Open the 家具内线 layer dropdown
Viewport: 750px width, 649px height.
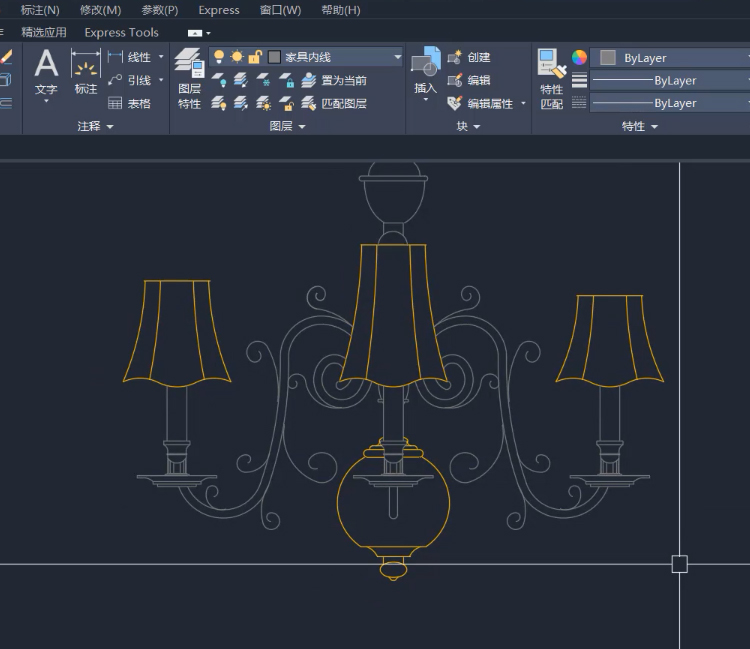(x=397, y=57)
